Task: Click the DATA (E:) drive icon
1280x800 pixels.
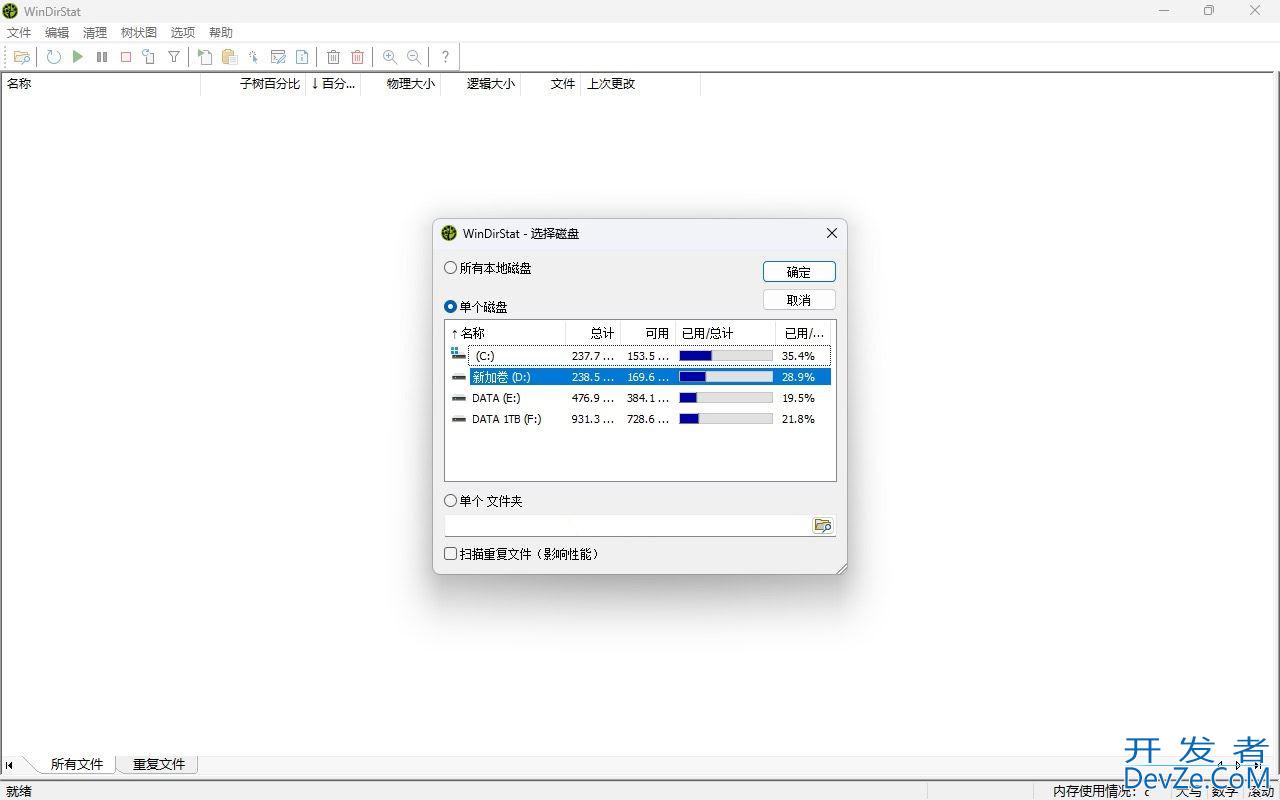Action: 459,398
